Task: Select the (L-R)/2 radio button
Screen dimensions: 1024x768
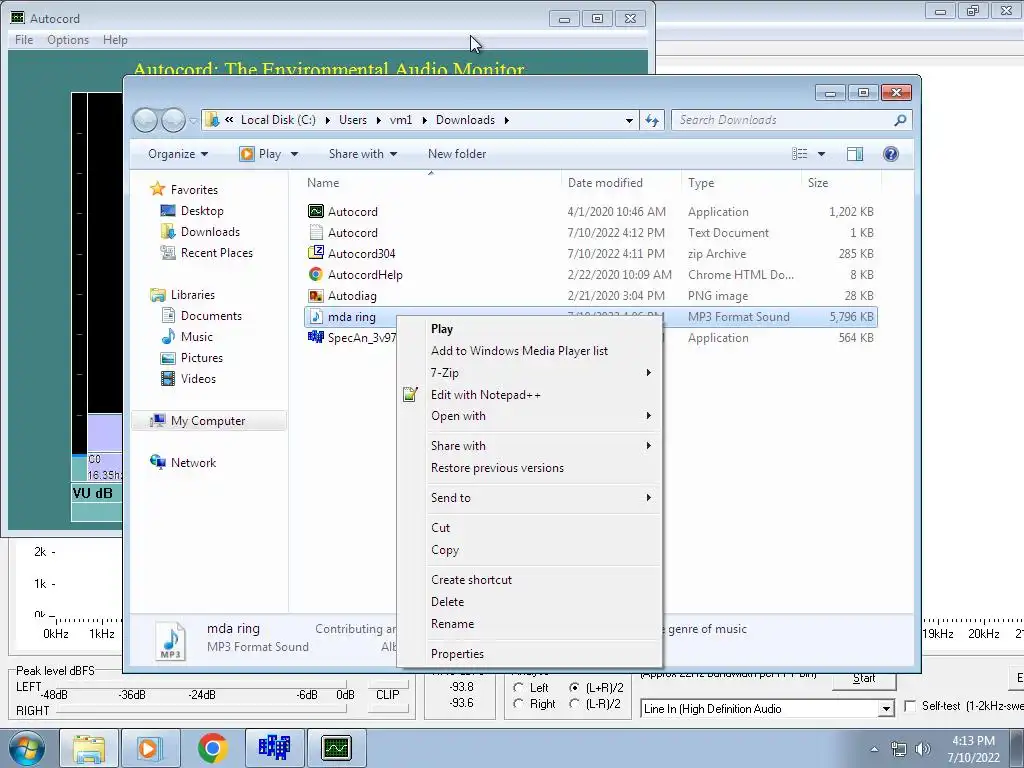Action: tap(575, 703)
